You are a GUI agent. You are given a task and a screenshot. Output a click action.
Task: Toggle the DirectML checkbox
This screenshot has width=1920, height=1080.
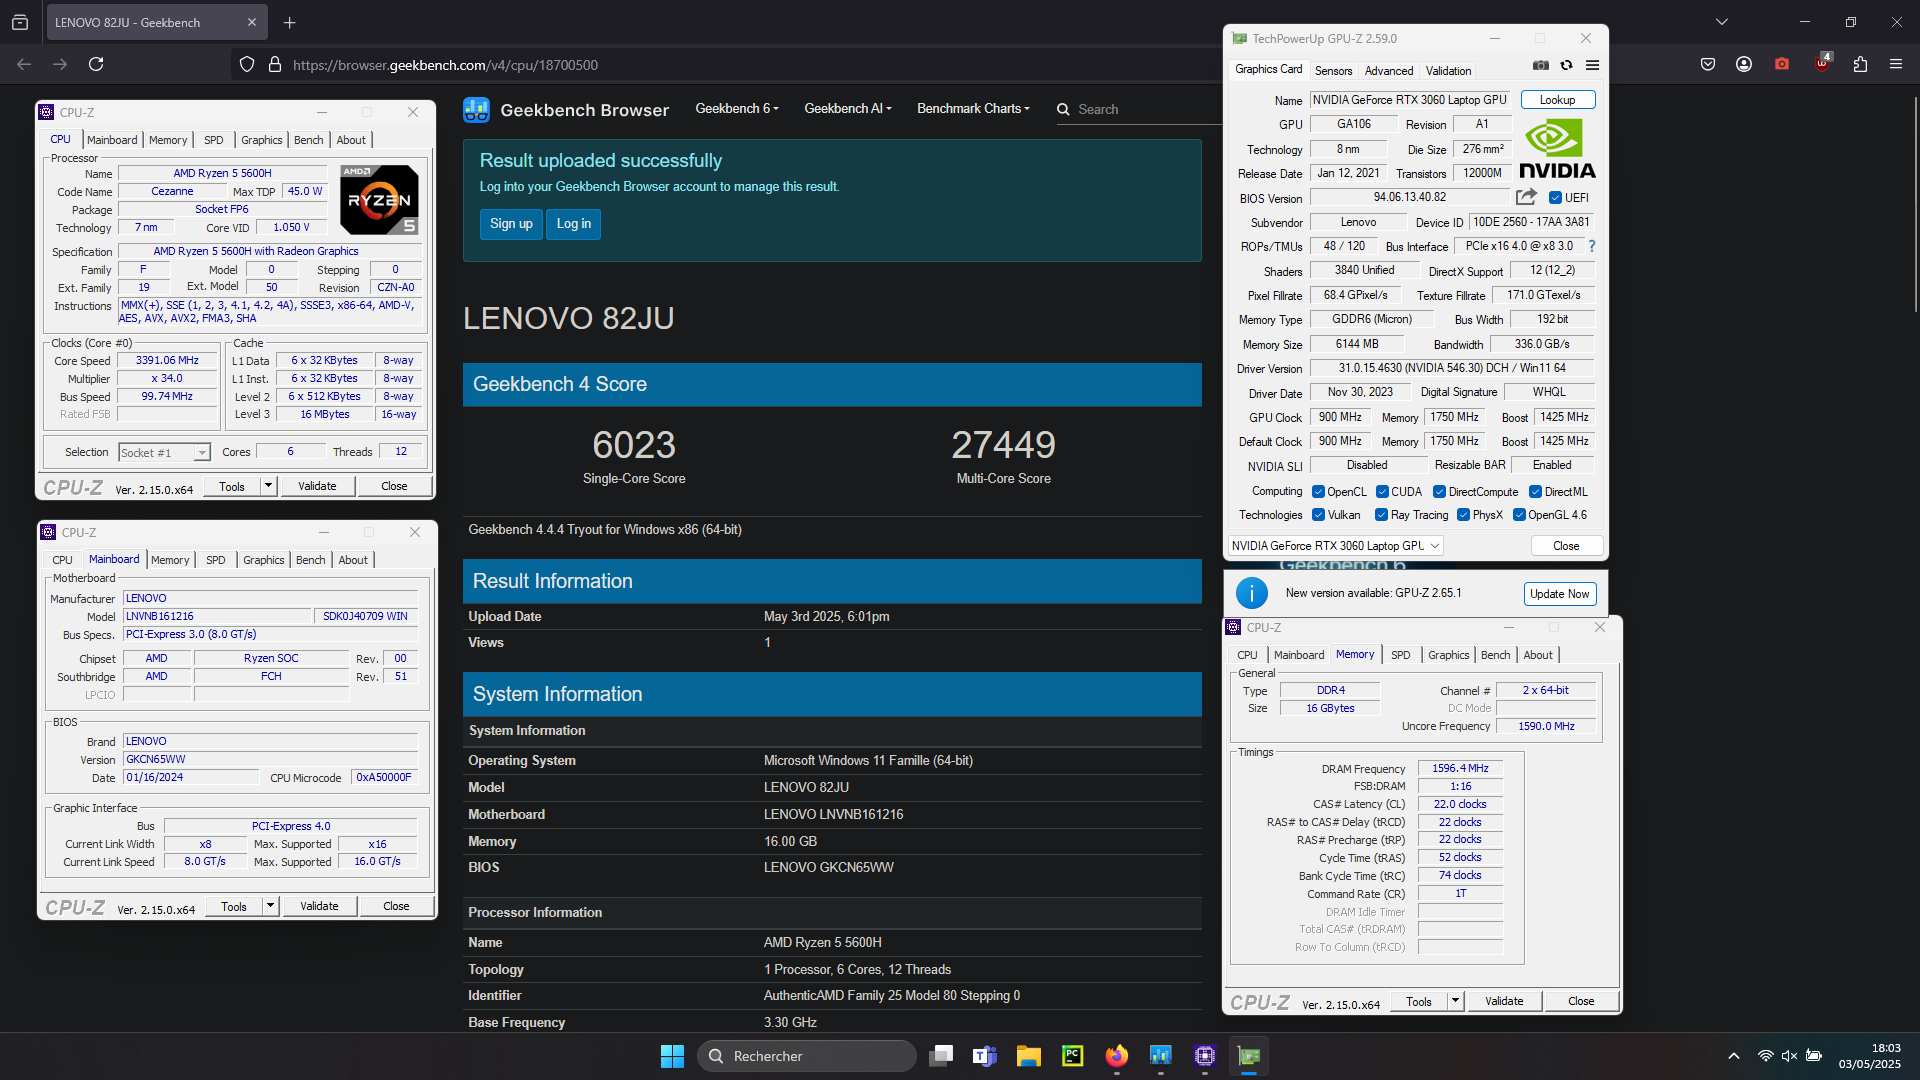click(x=1536, y=492)
